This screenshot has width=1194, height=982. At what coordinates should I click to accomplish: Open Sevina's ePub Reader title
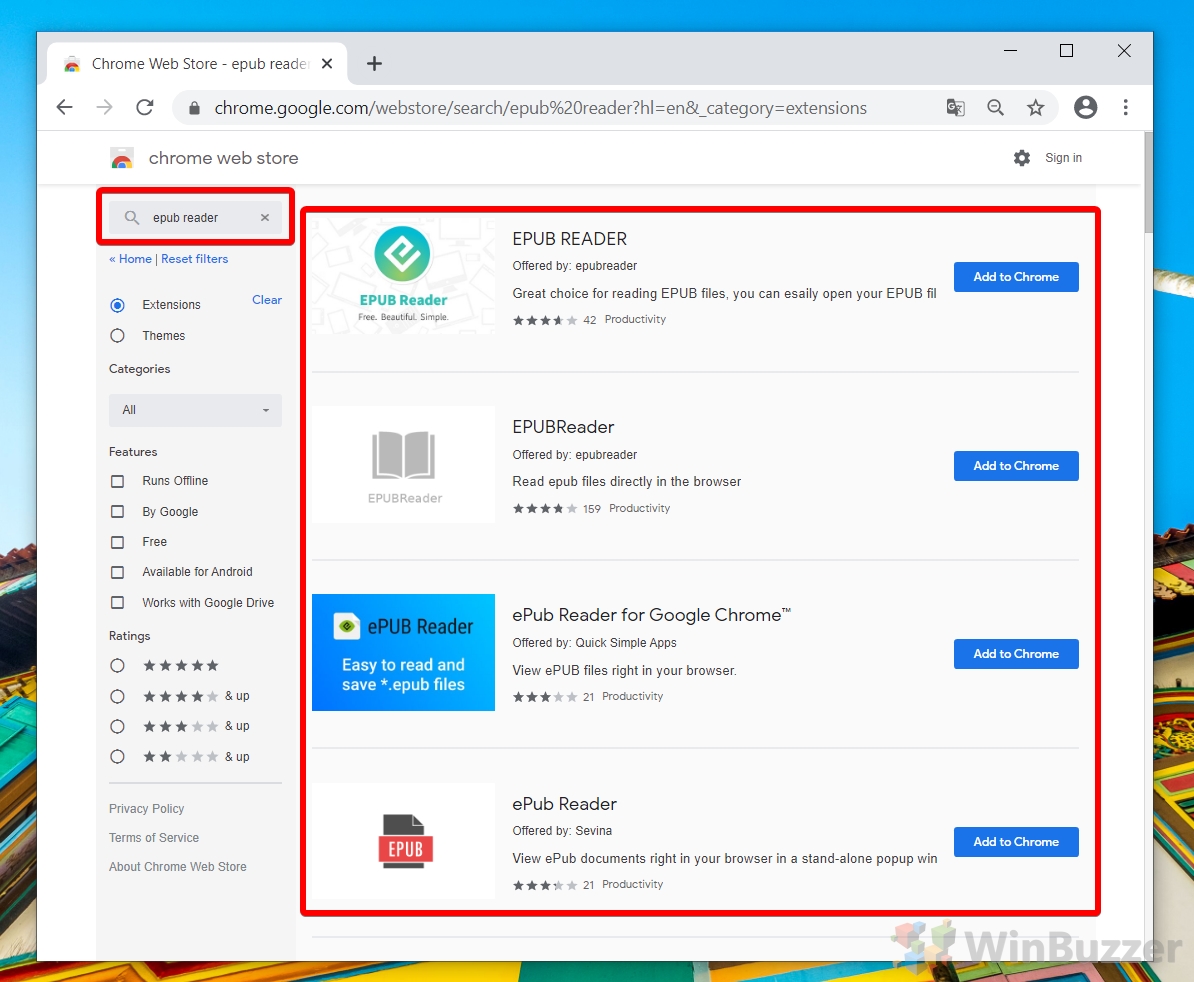point(564,804)
